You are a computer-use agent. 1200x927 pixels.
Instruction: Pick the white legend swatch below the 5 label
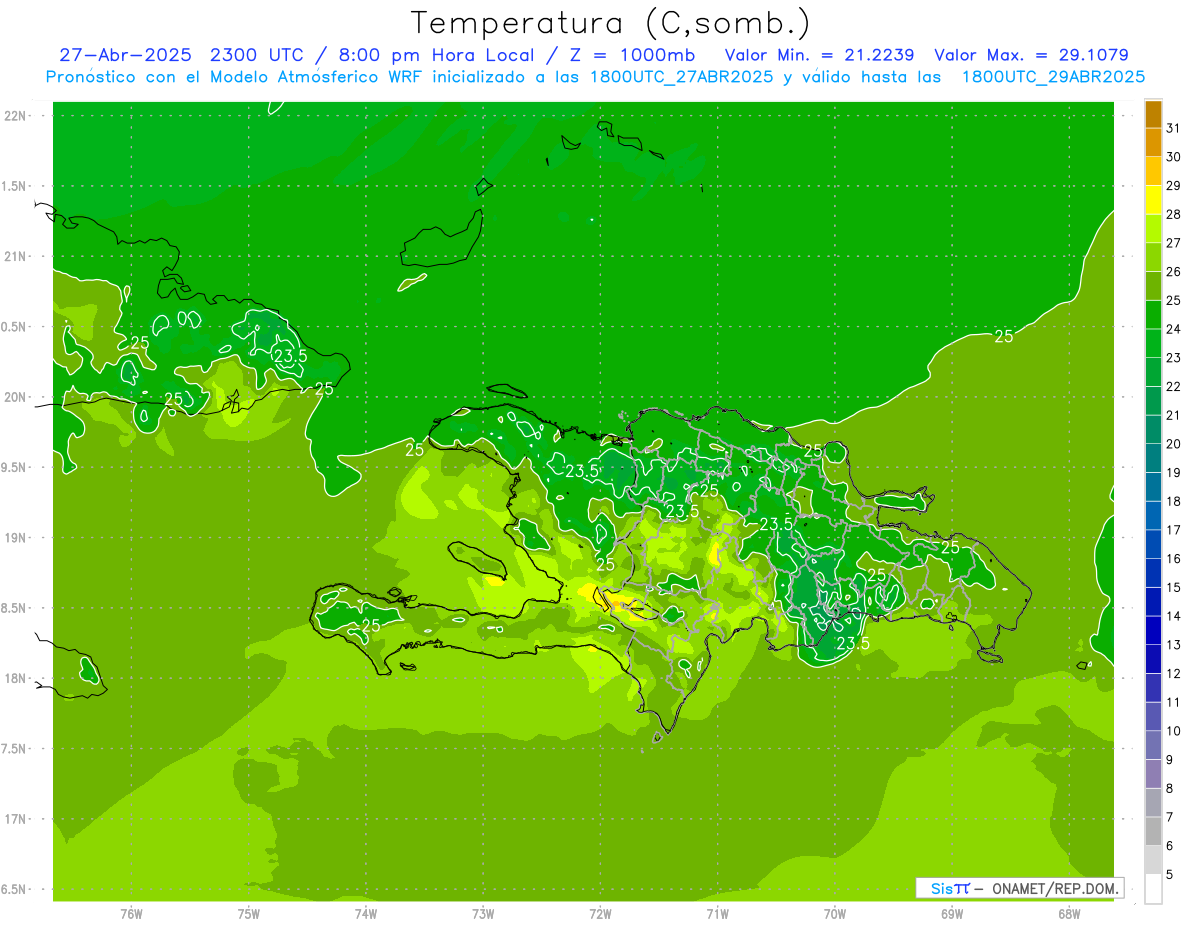click(1153, 889)
